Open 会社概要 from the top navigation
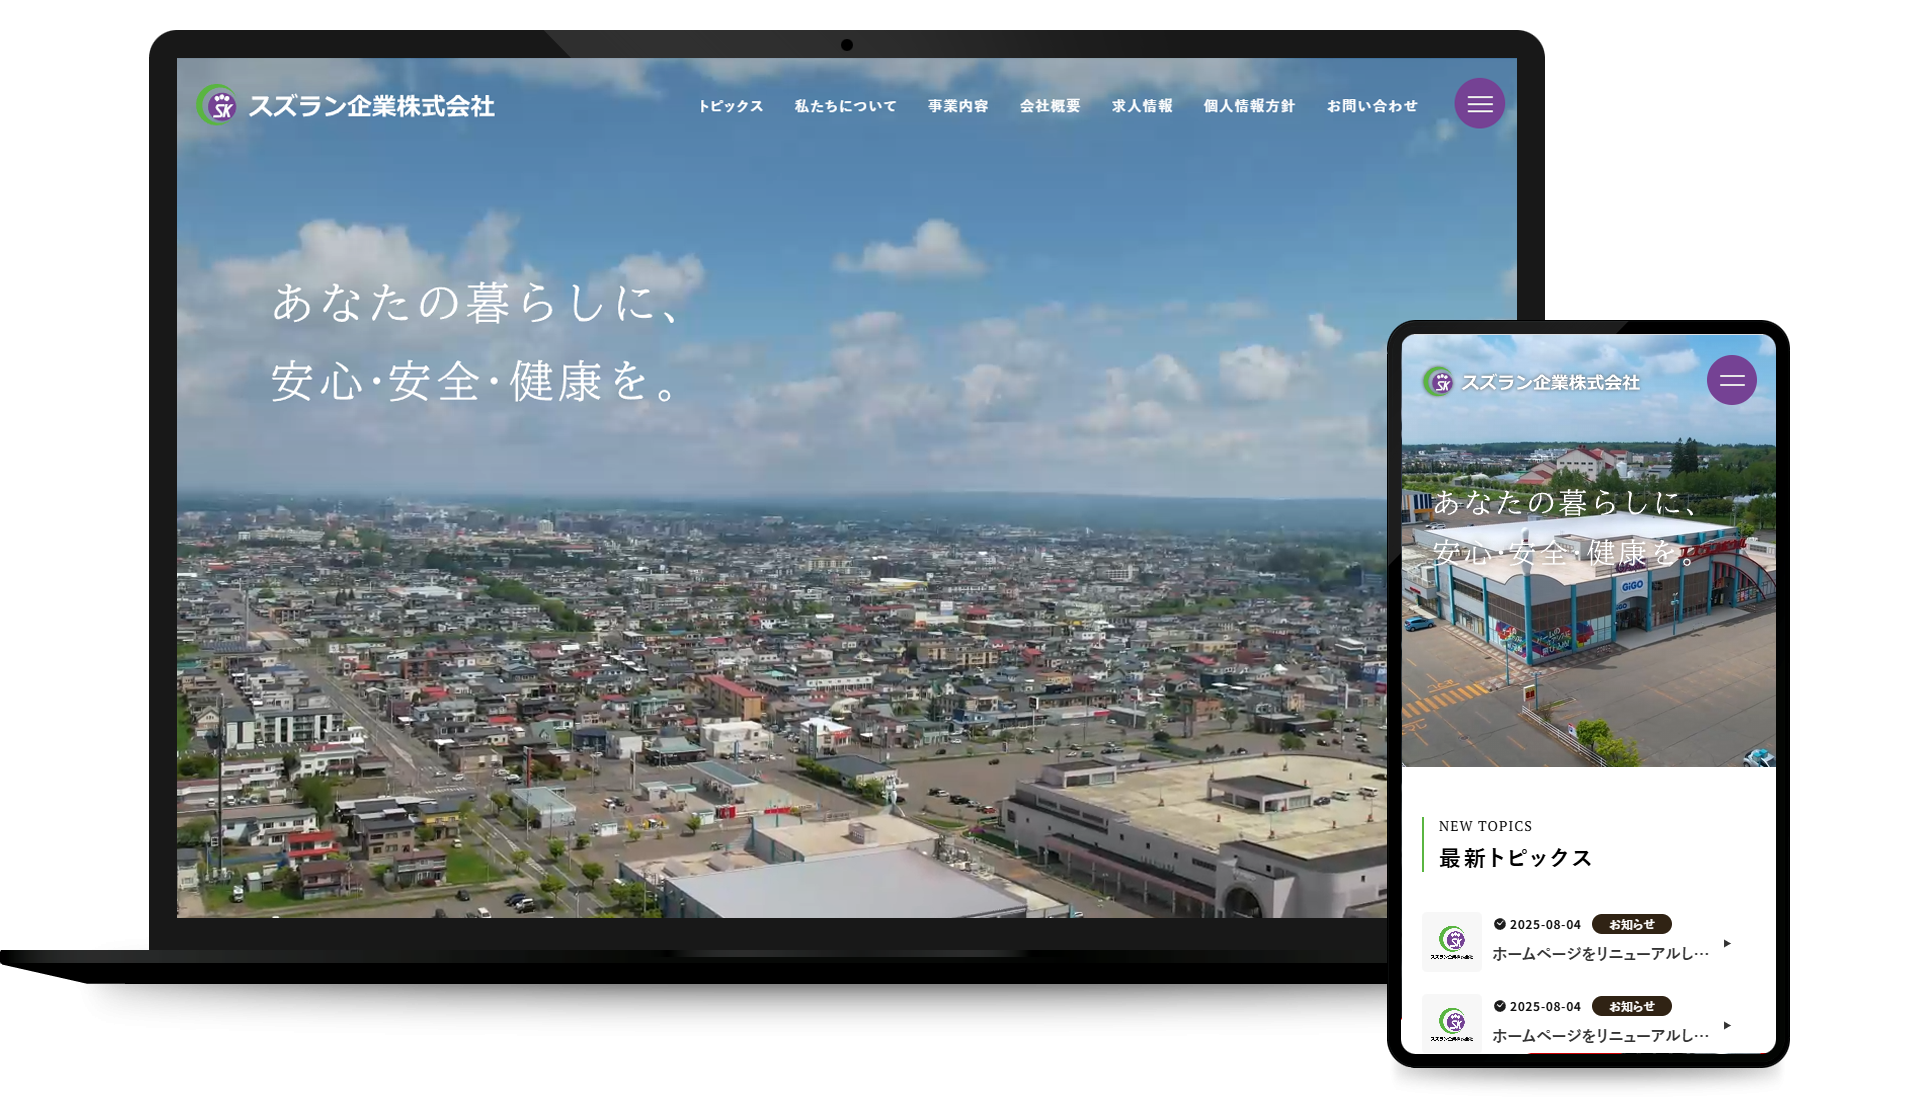The image size is (1920, 1100). pyautogui.click(x=1049, y=106)
